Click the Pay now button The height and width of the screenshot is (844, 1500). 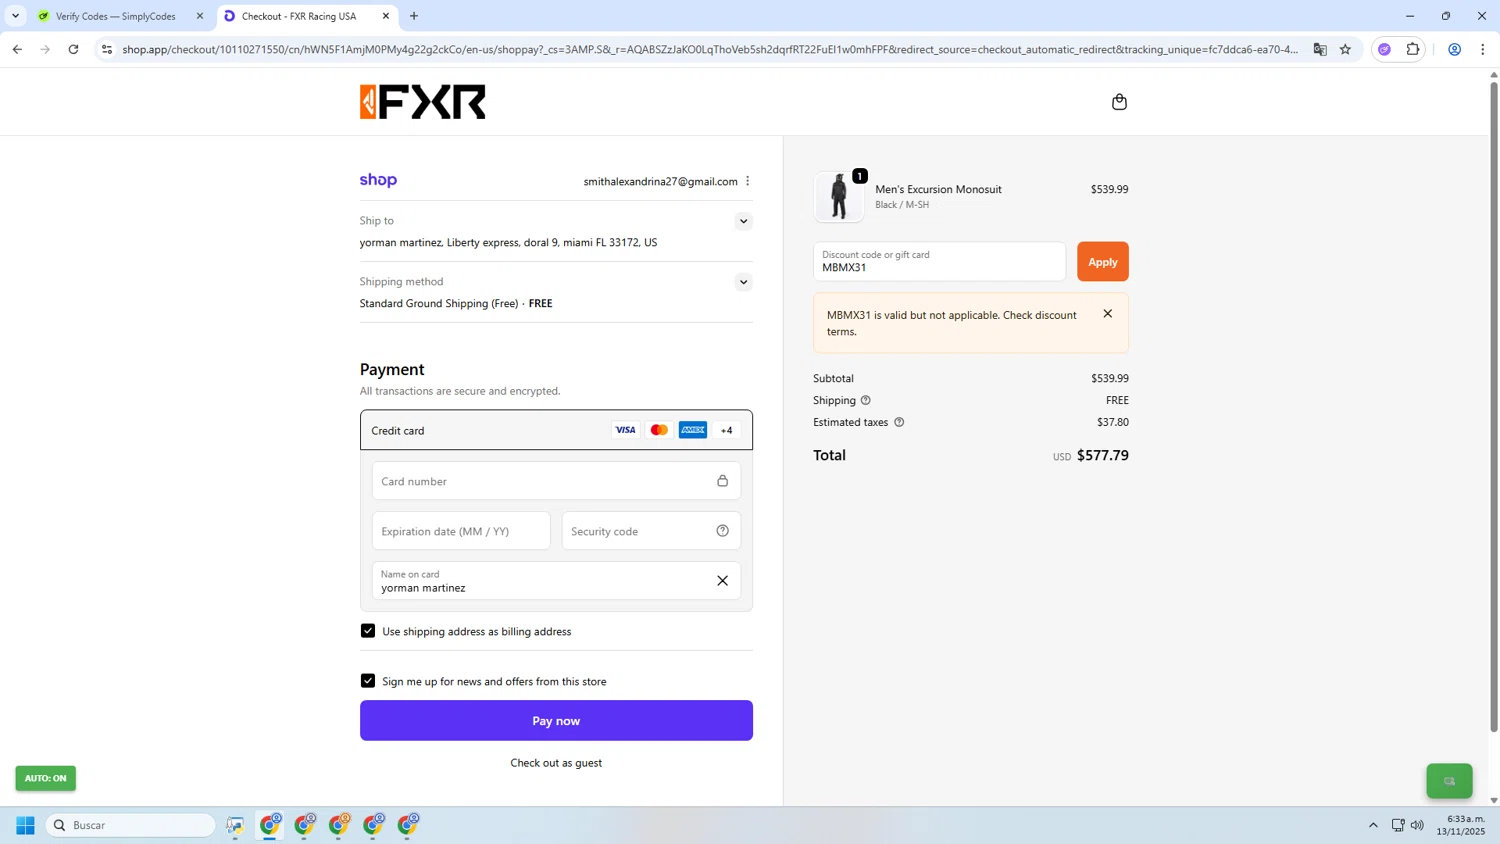pos(556,721)
